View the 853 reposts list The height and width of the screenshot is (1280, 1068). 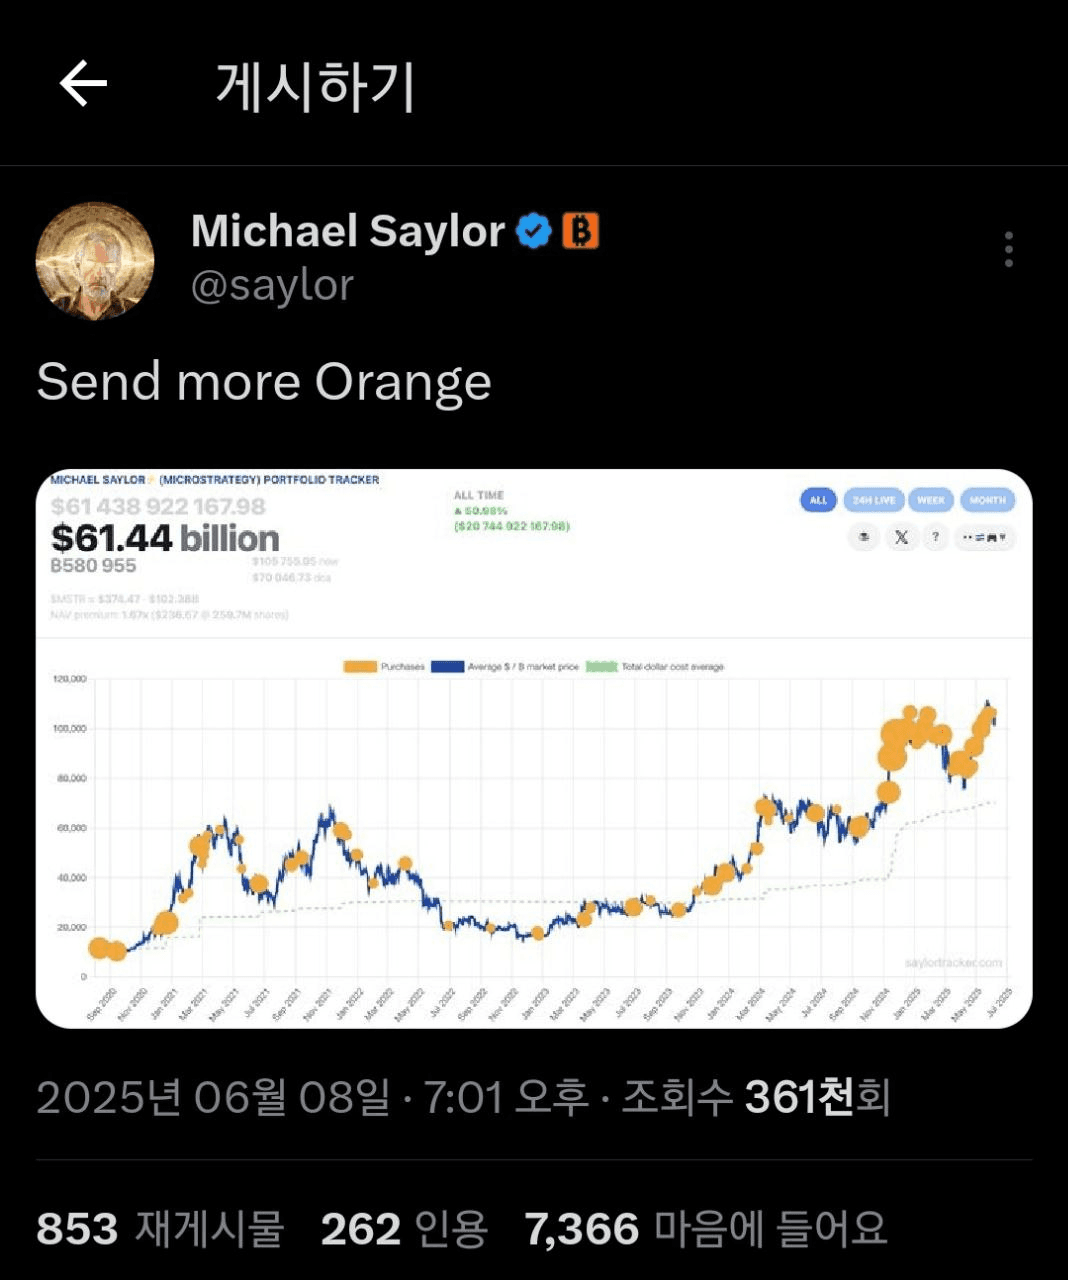click(160, 1229)
